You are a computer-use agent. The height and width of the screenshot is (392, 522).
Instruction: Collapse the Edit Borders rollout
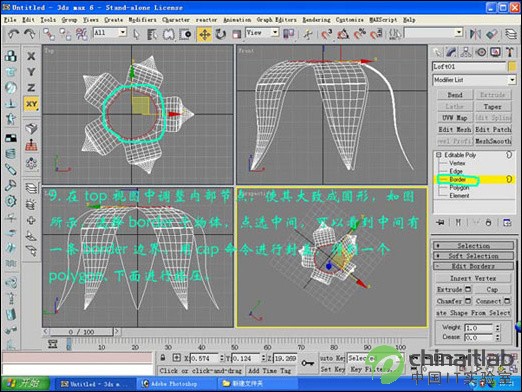(x=473, y=266)
